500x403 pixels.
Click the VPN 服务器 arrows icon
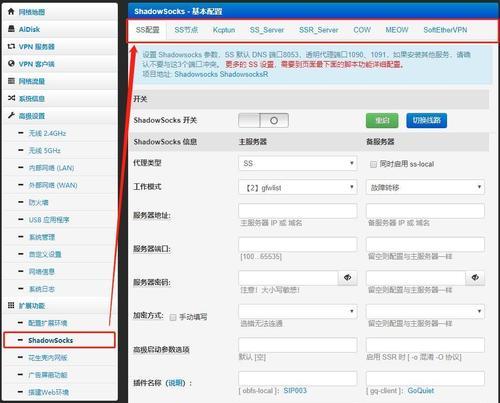(x=11, y=46)
